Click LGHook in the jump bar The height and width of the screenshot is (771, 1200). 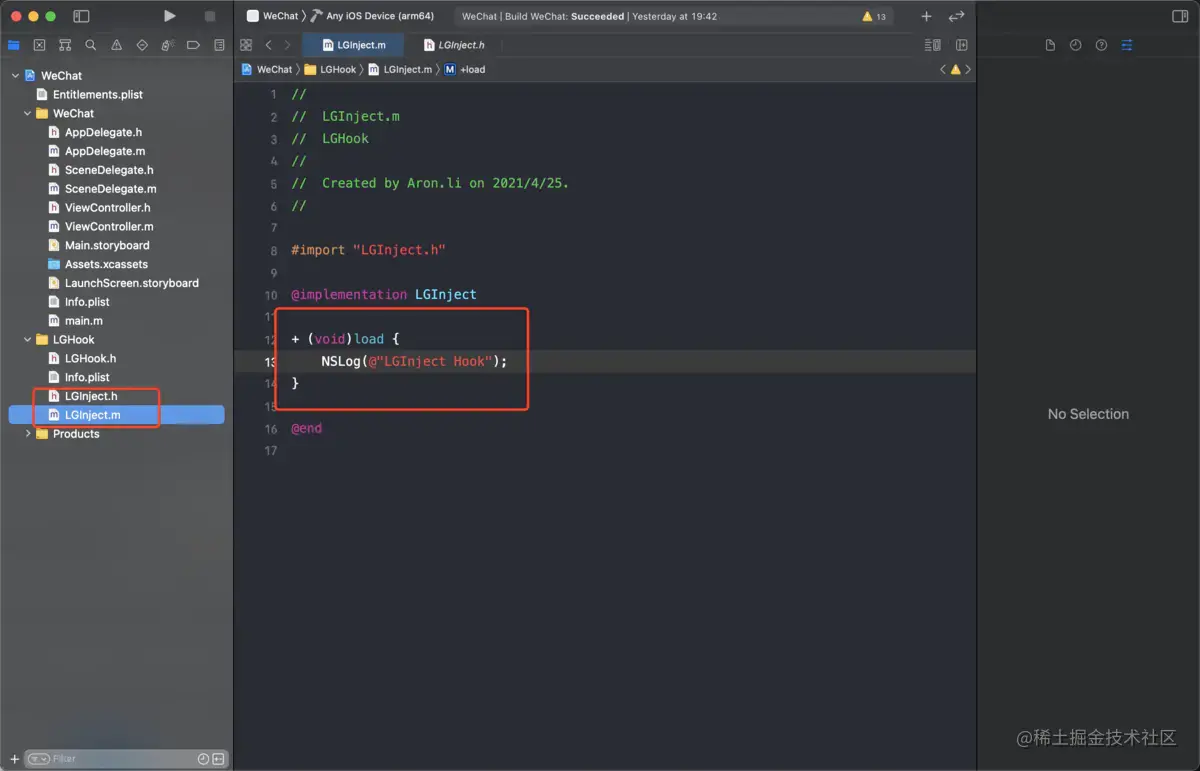330,70
